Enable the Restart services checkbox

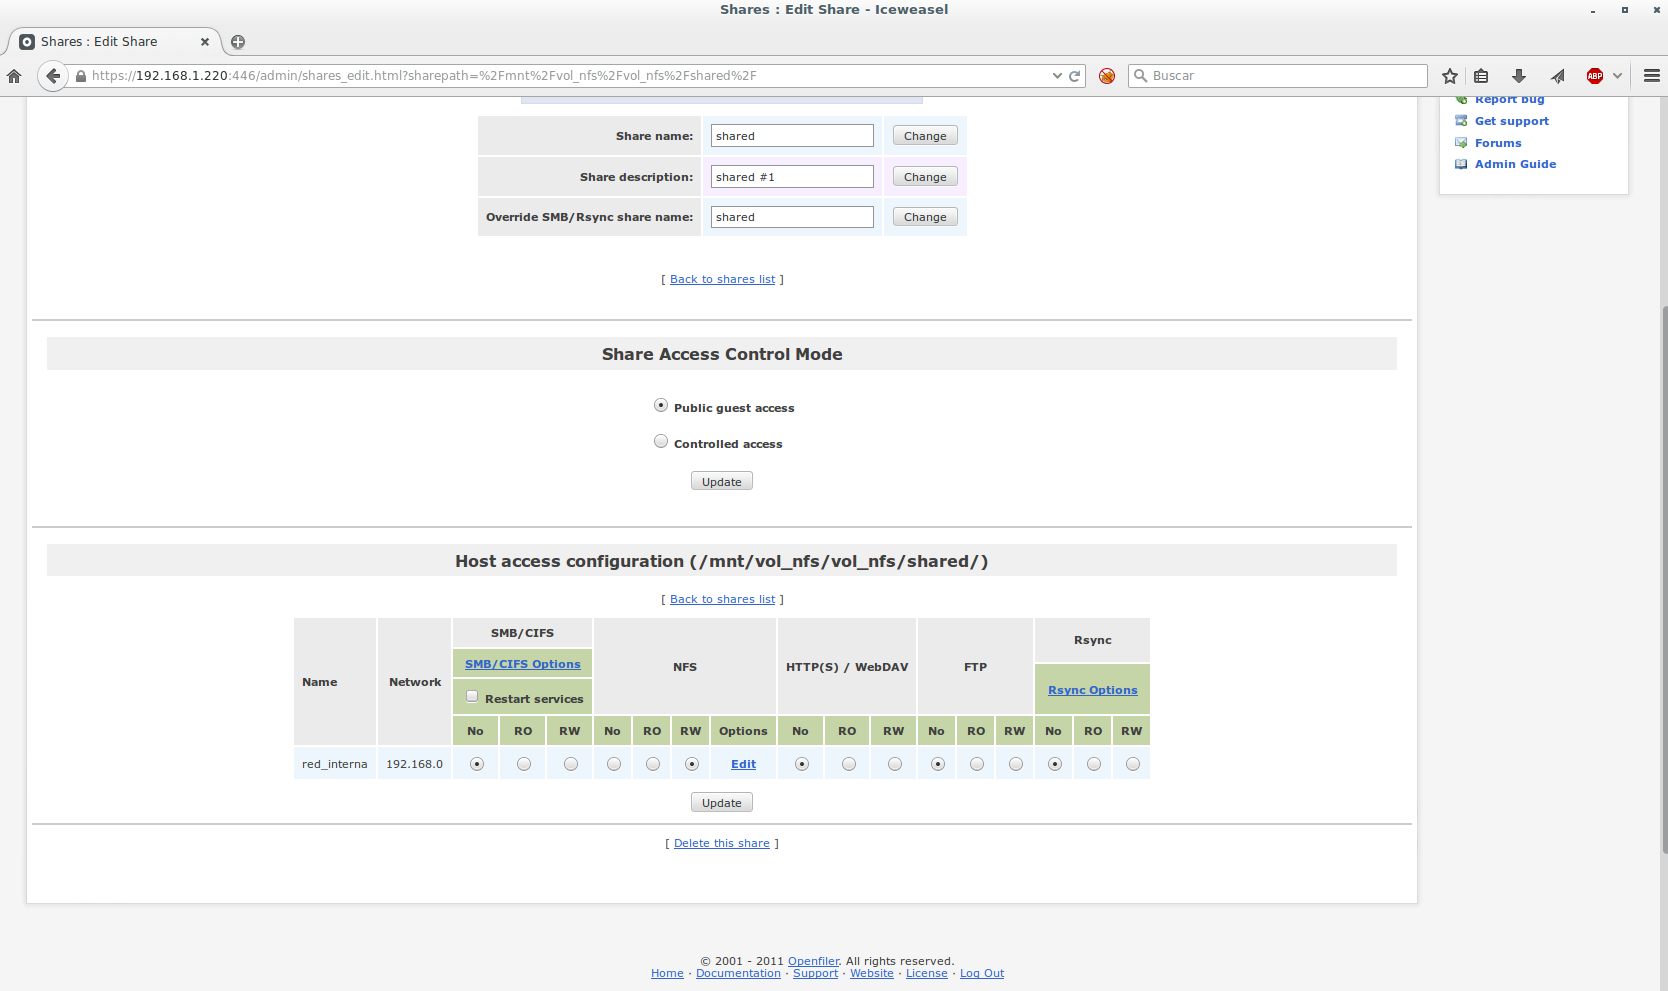(472, 697)
